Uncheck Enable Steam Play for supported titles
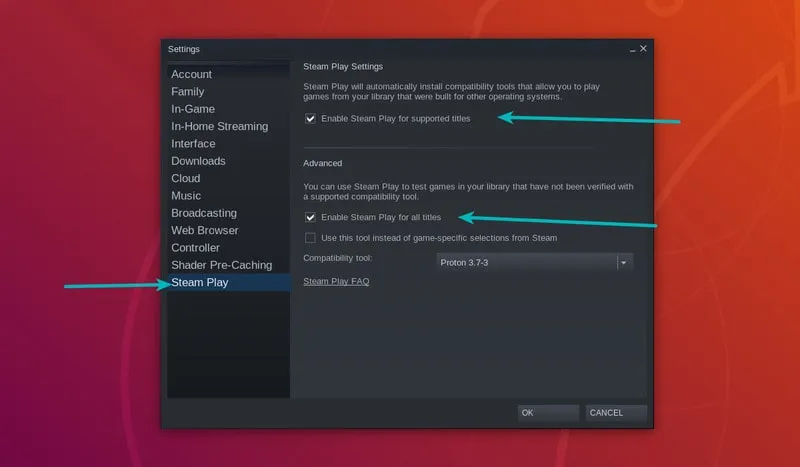The image size is (800, 467). 310,118
